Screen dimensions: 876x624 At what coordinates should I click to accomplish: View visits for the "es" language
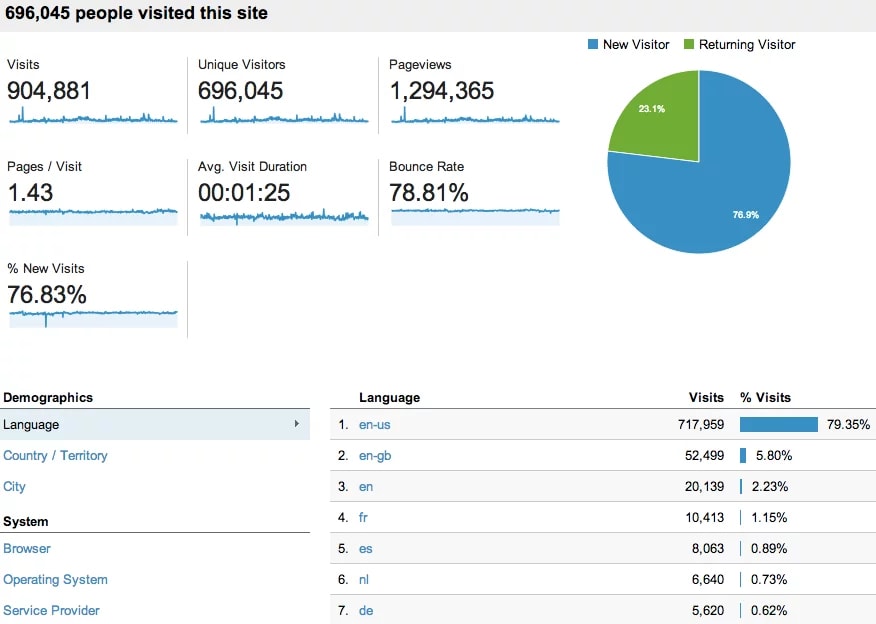pos(365,548)
